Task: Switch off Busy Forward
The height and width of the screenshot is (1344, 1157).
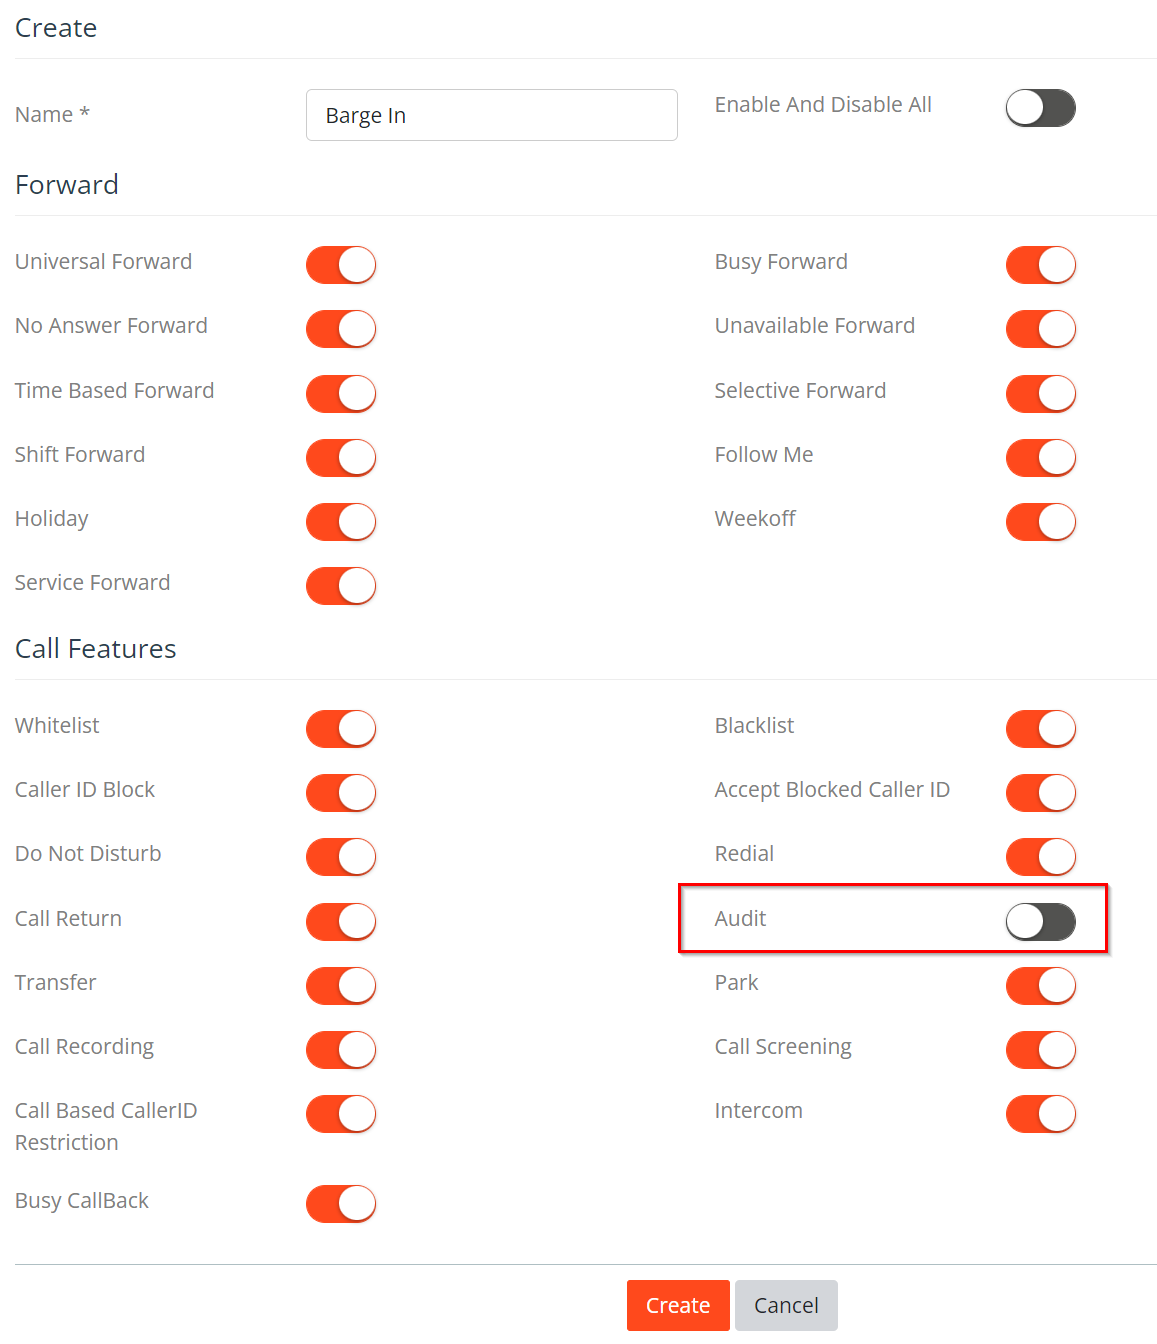Action: pos(1040,265)
